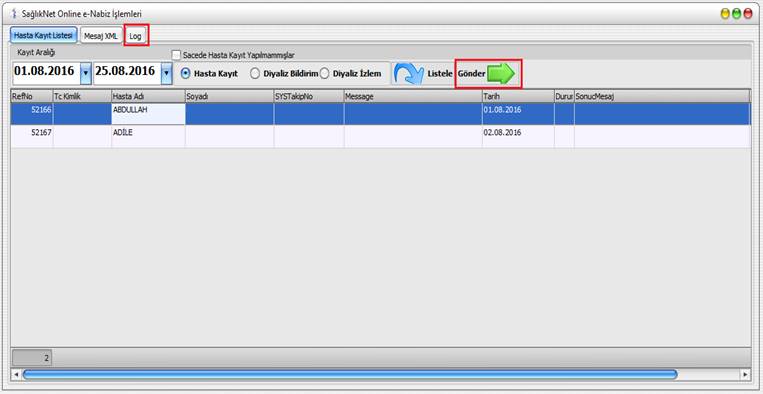Click the yellow minimize window button
The width and height of the screenshot is (763, 394).
click(x=725, y=15)
